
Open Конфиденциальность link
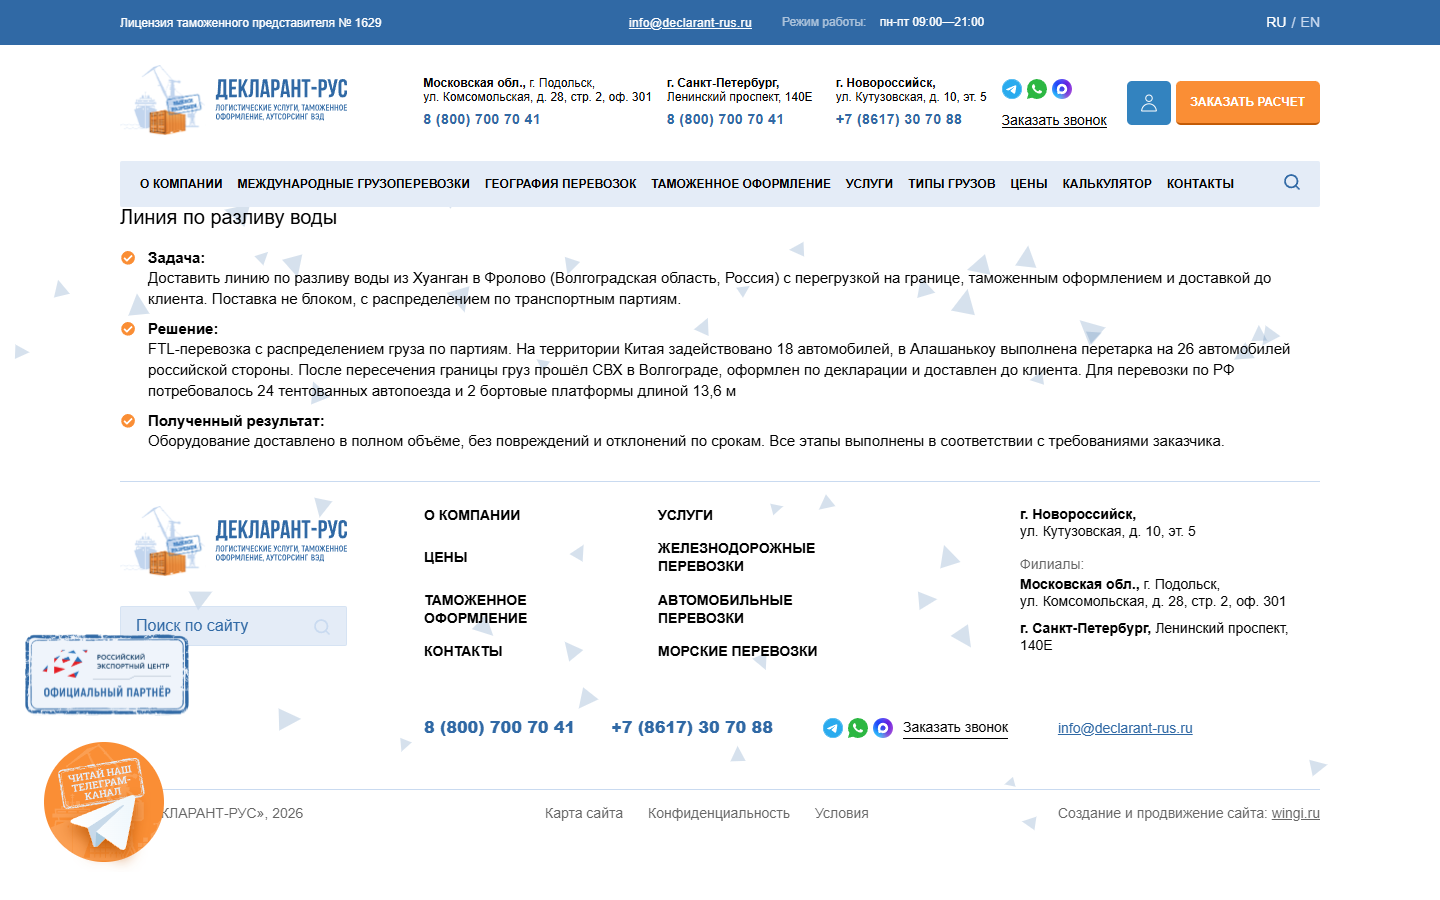tap(719, 813)
